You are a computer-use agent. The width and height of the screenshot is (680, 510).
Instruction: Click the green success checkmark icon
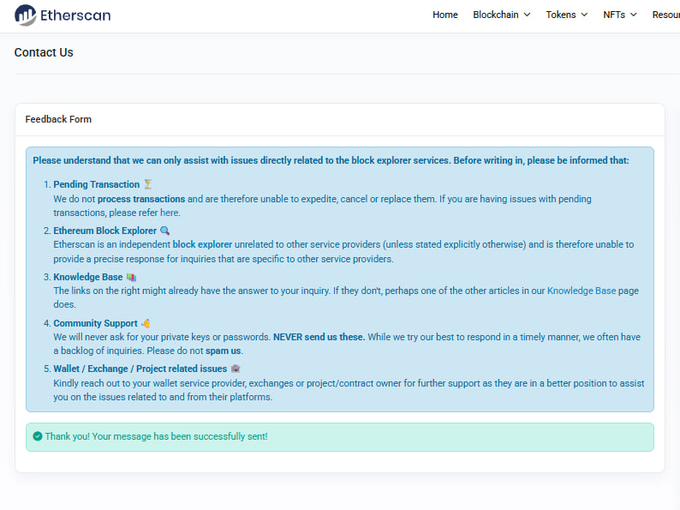point(38,436)
